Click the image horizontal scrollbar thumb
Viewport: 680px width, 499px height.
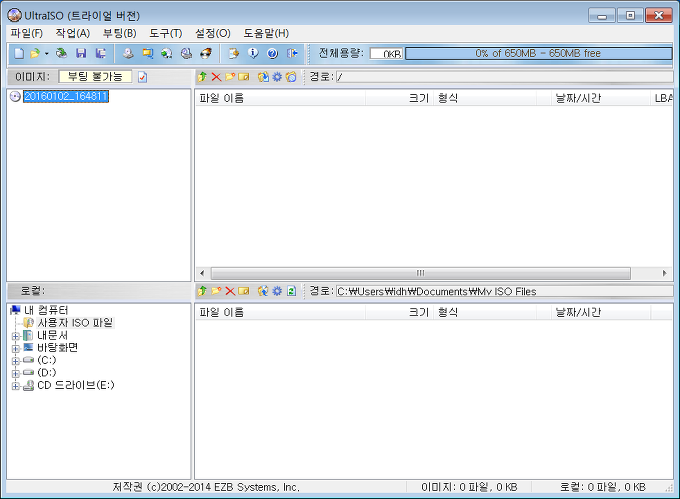[421, 273]
